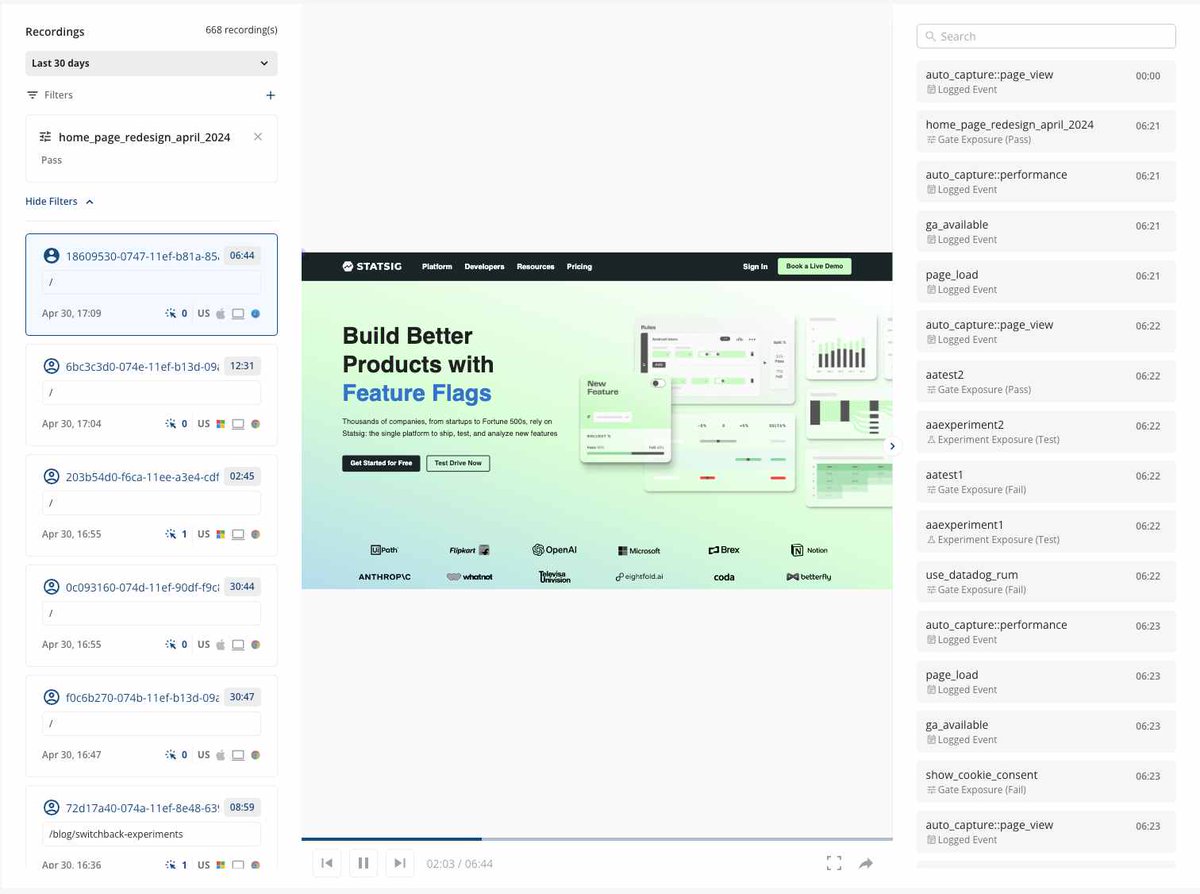Click the OpenAI logo in the replay
The width and height of the screenshot is (1200, 894).
[554, 550]
